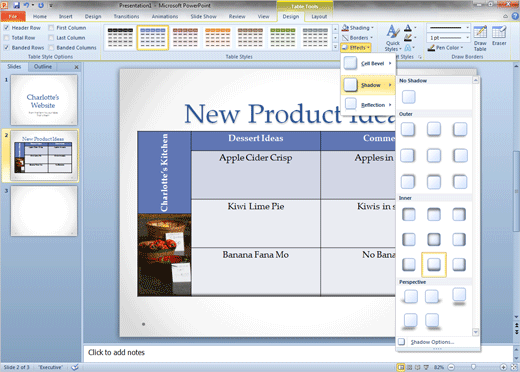Apply the orange table style swatch
This screenshot has height=372, width=520.
coord(218,38)
